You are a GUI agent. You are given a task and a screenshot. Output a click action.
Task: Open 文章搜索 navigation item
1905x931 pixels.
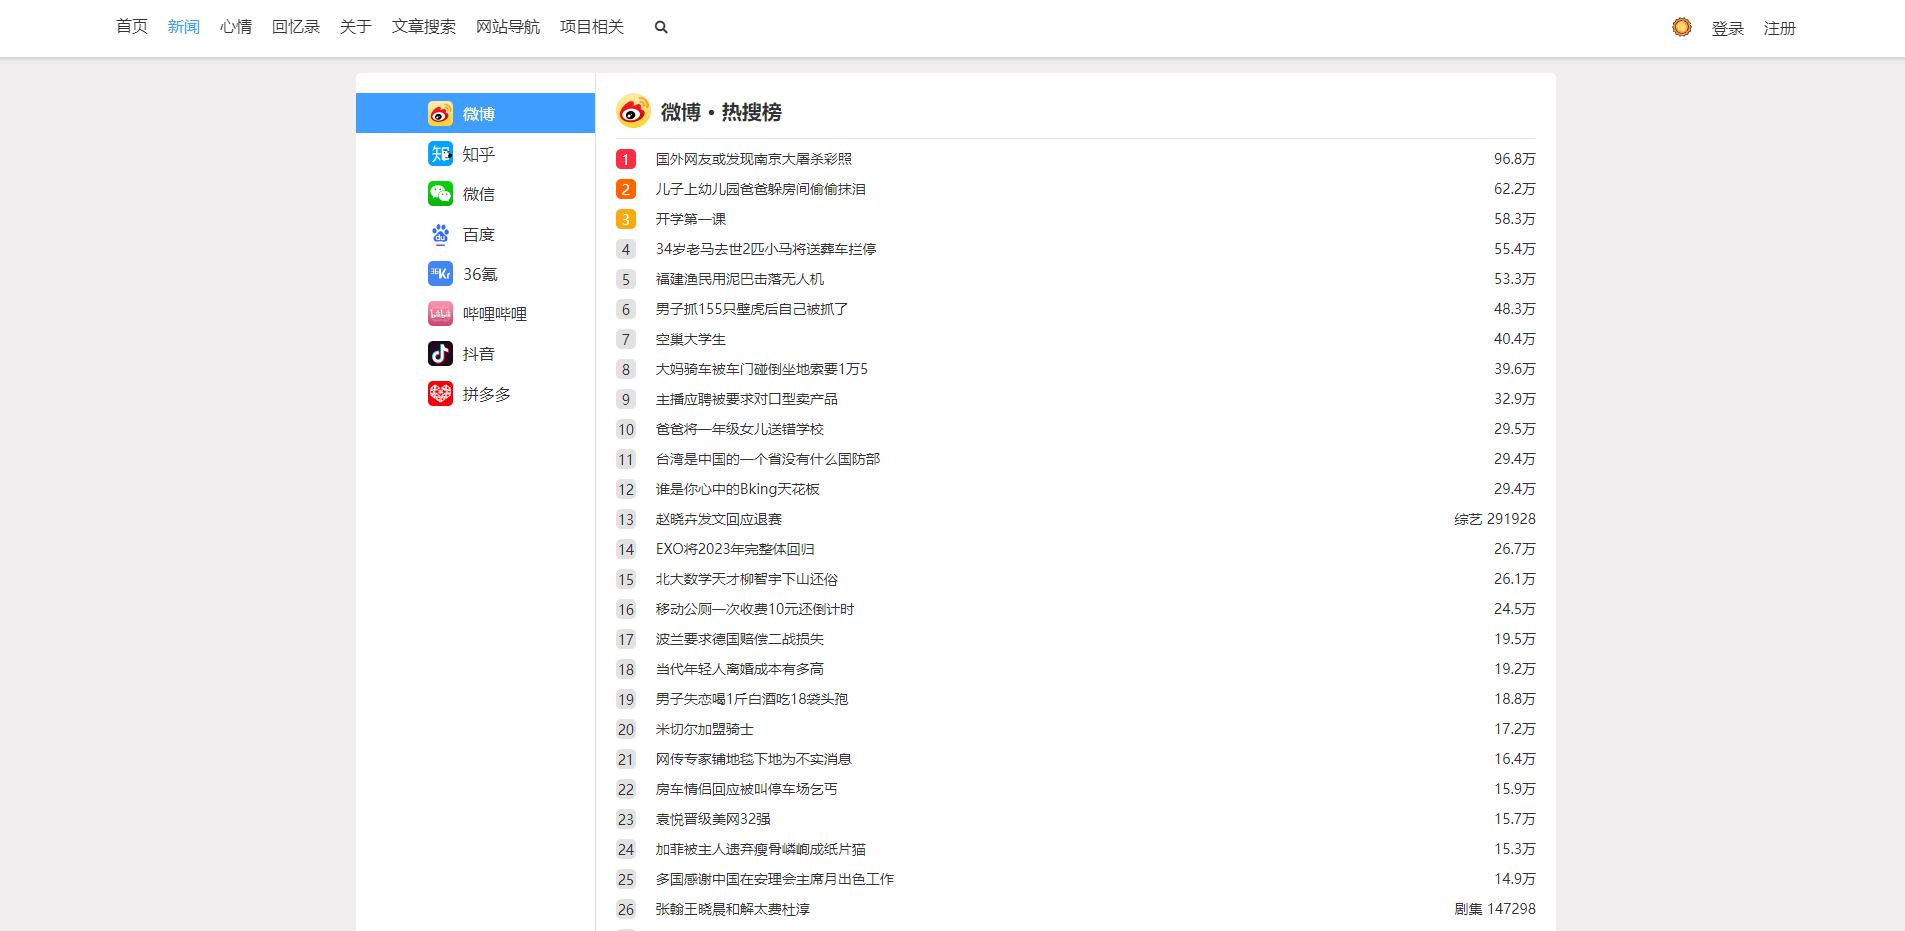424,27
